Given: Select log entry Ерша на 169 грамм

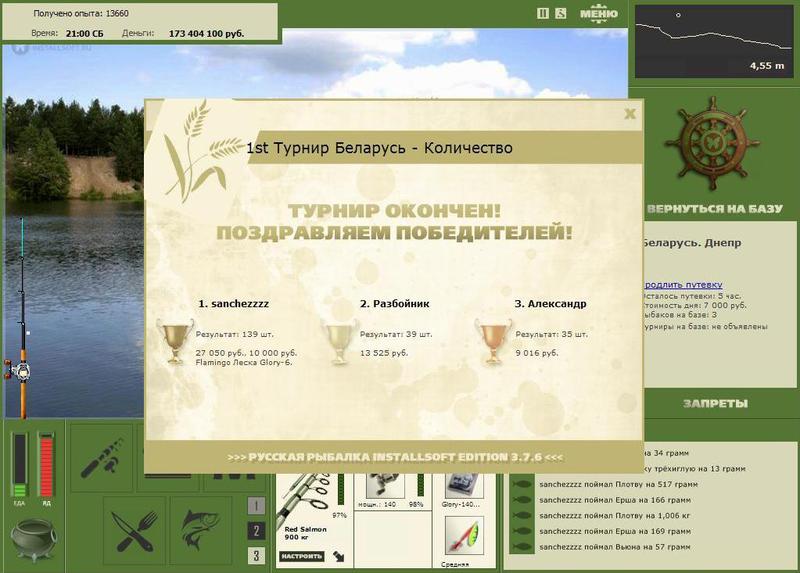Looking at the screenshot, I should [615, 531].
